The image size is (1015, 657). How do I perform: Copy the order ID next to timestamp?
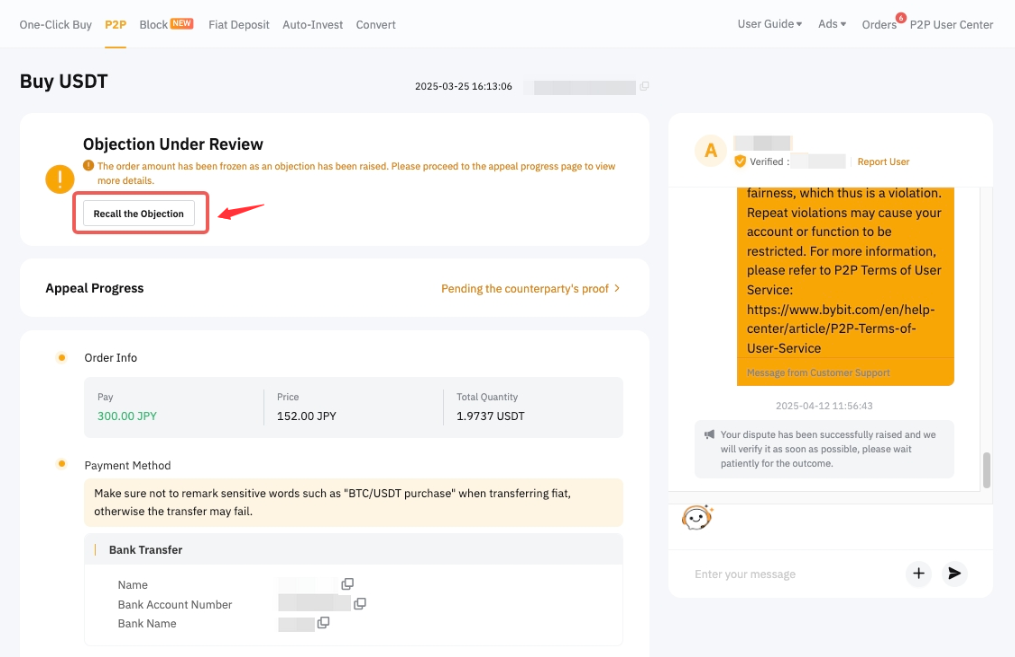tap(644, 87)
